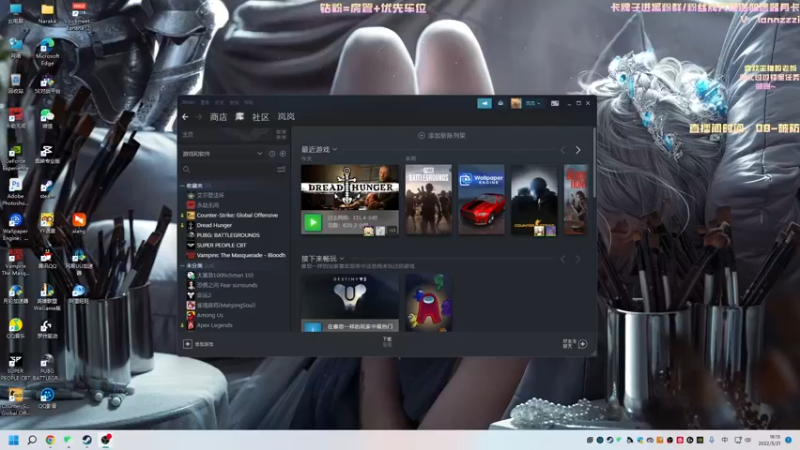
Task: Open the 库 library tab
Action: coord(239,117)
